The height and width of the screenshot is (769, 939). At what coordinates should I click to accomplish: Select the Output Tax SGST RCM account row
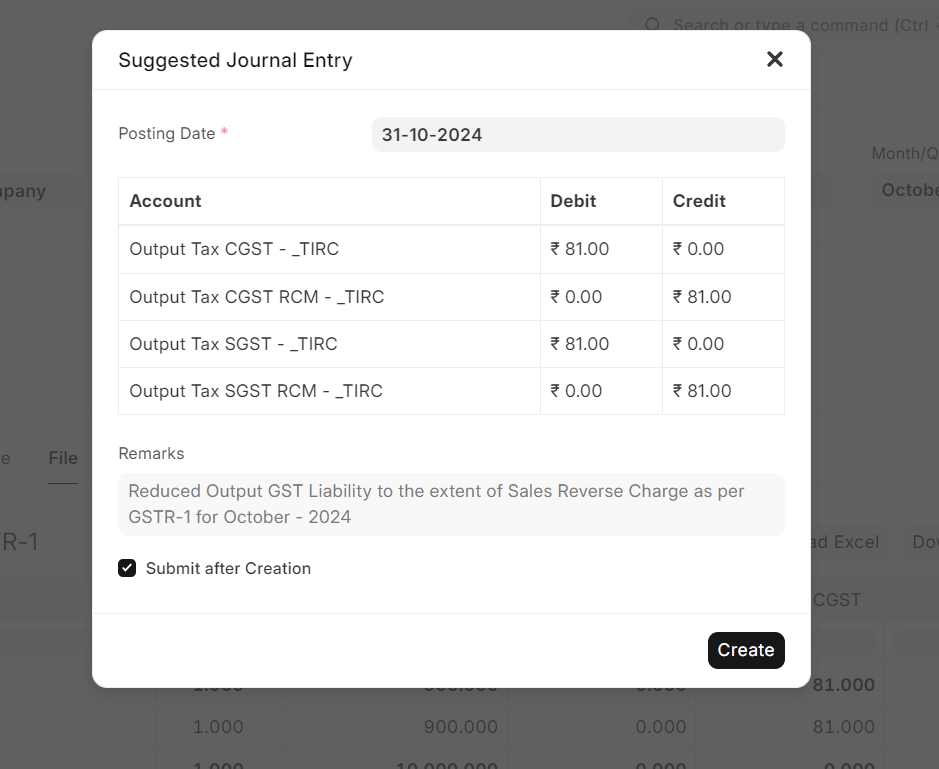click(x=256, y=391)
